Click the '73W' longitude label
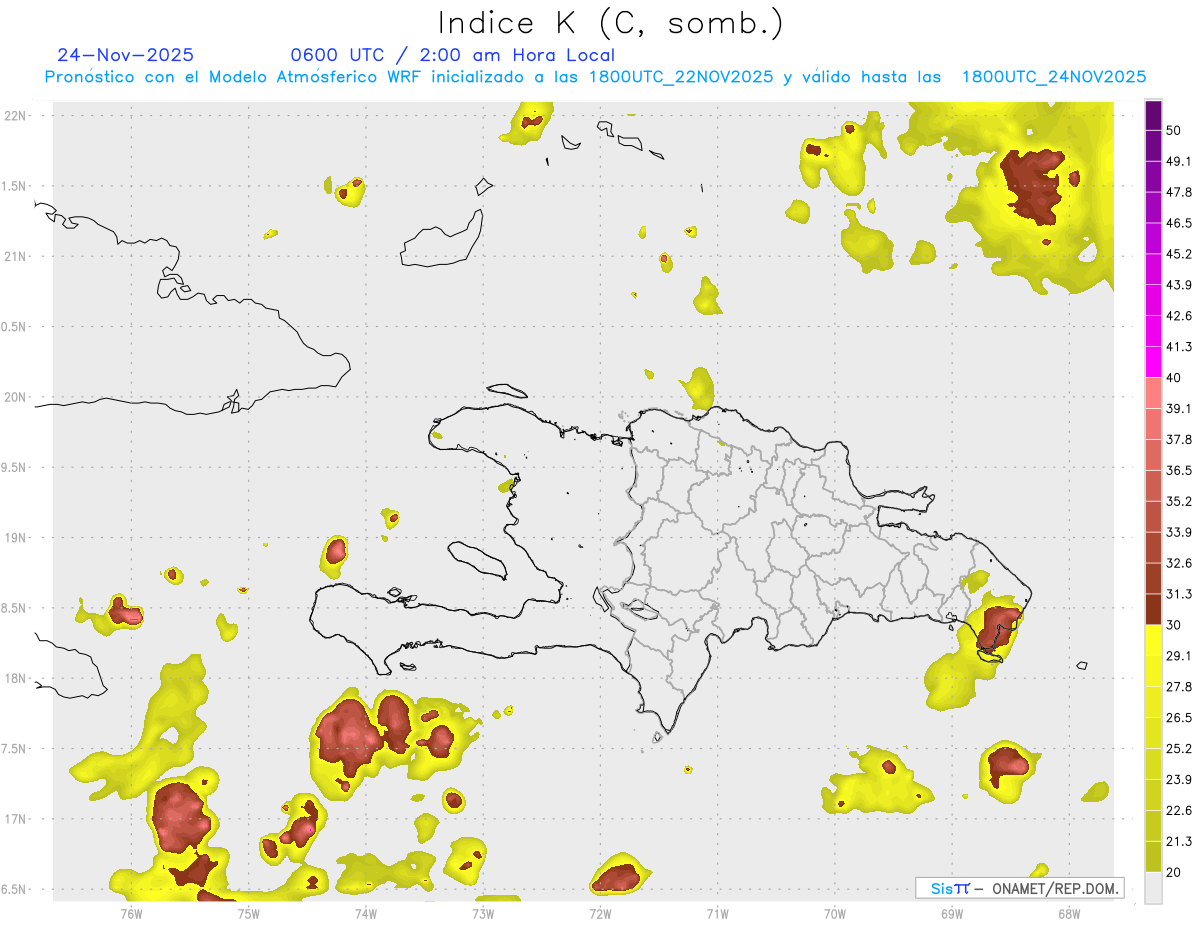Viewport: 1200px width, 927px height. 482,913
